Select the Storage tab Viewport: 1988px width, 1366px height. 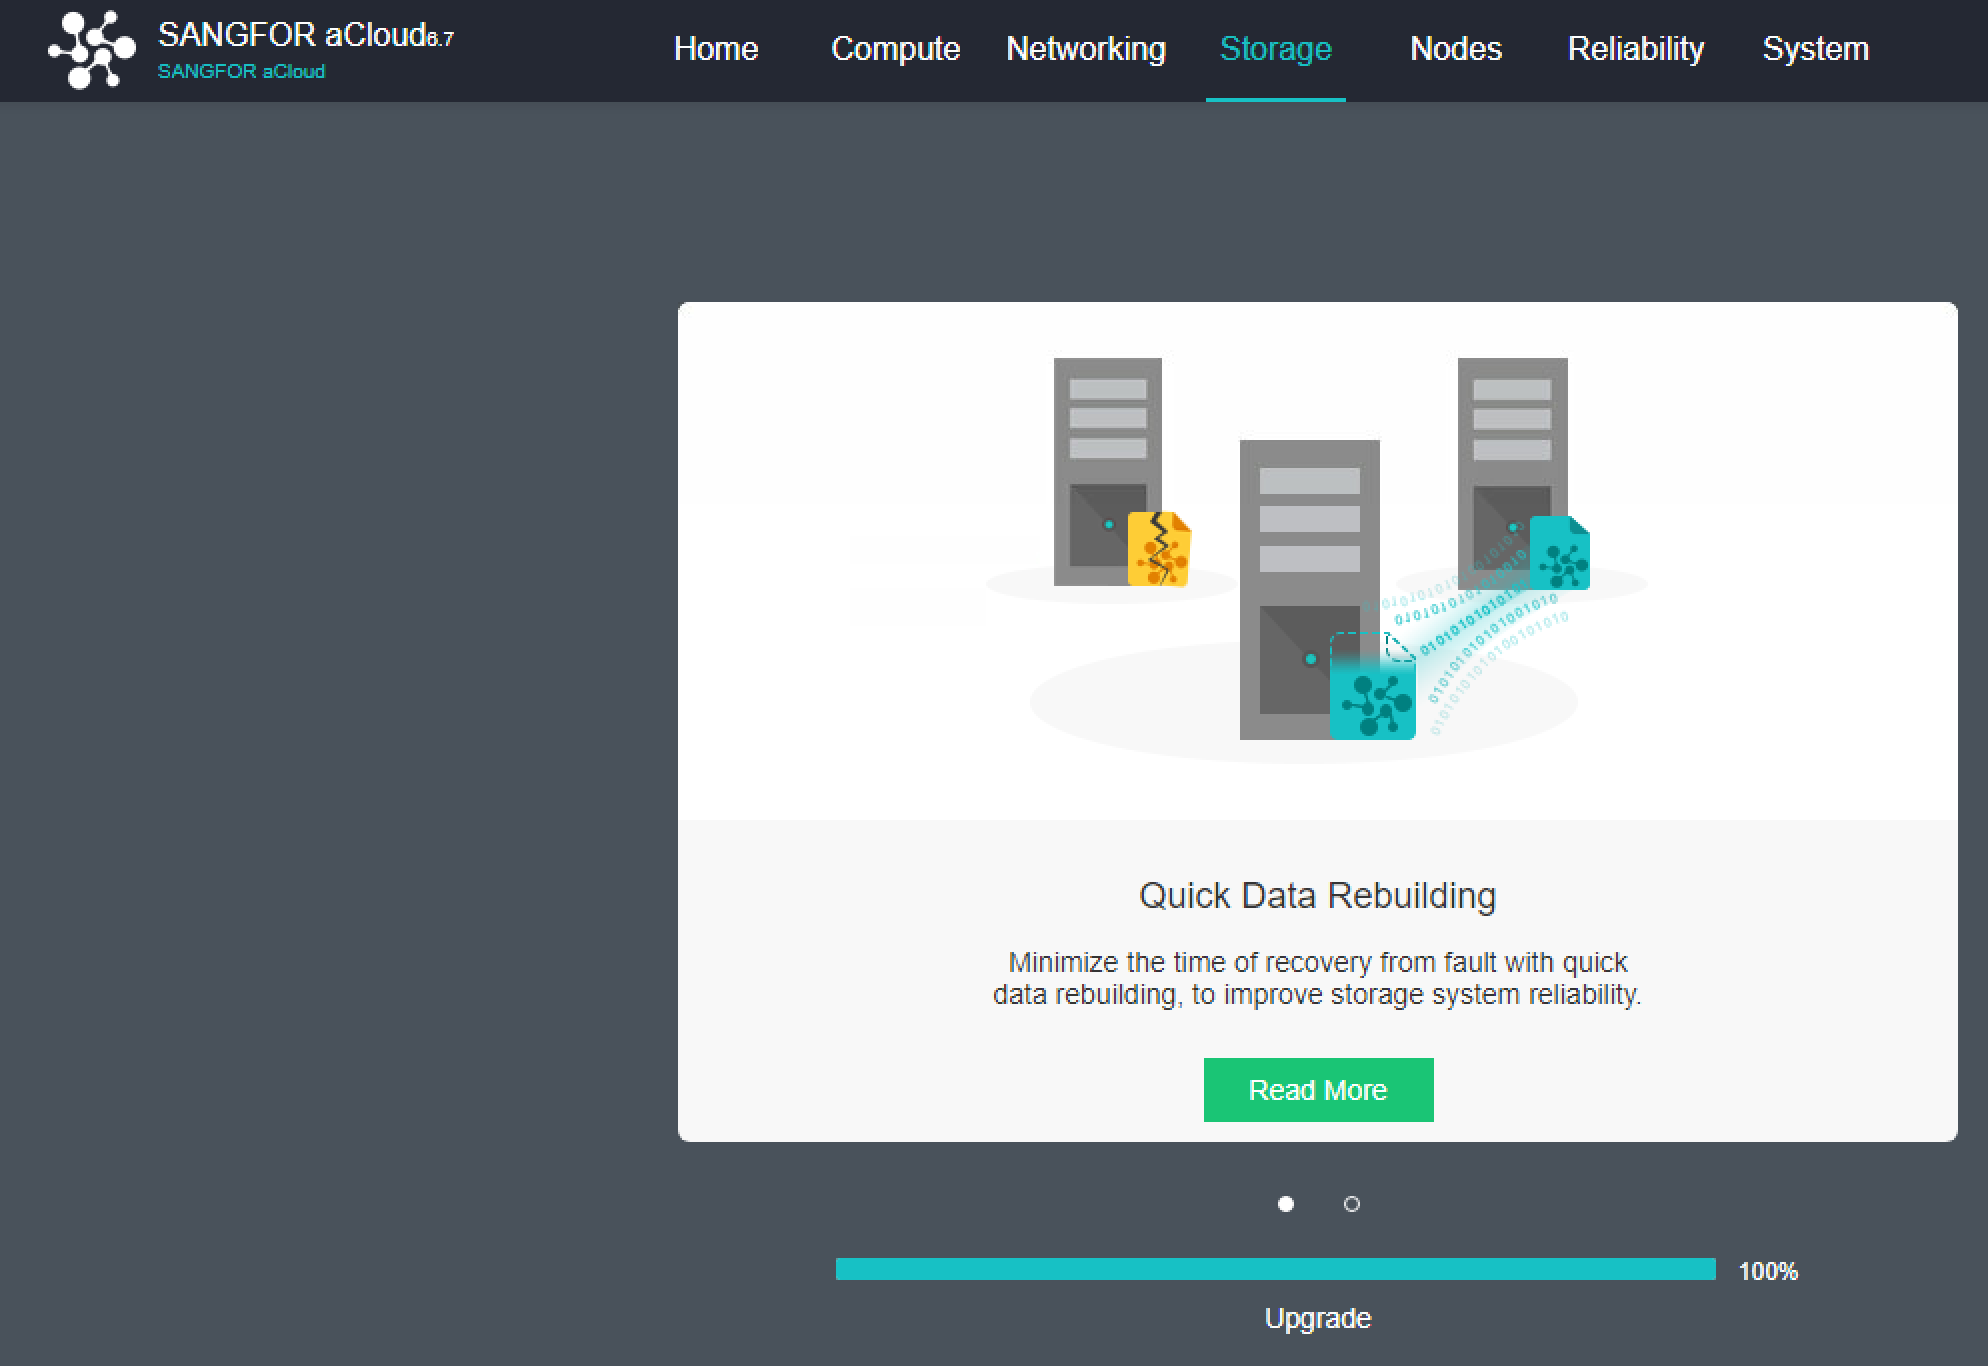(1276, 49)
